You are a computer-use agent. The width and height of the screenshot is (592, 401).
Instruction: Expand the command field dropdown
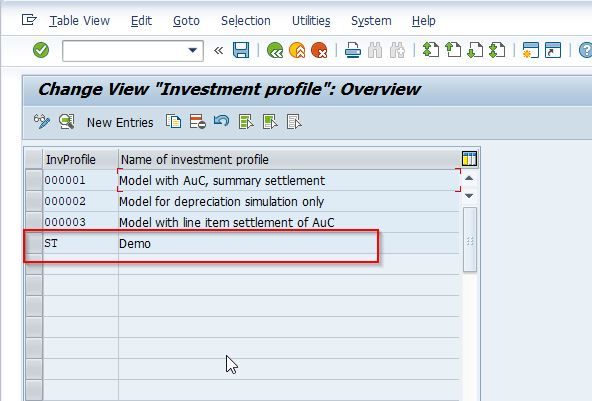tap(193, 50)
